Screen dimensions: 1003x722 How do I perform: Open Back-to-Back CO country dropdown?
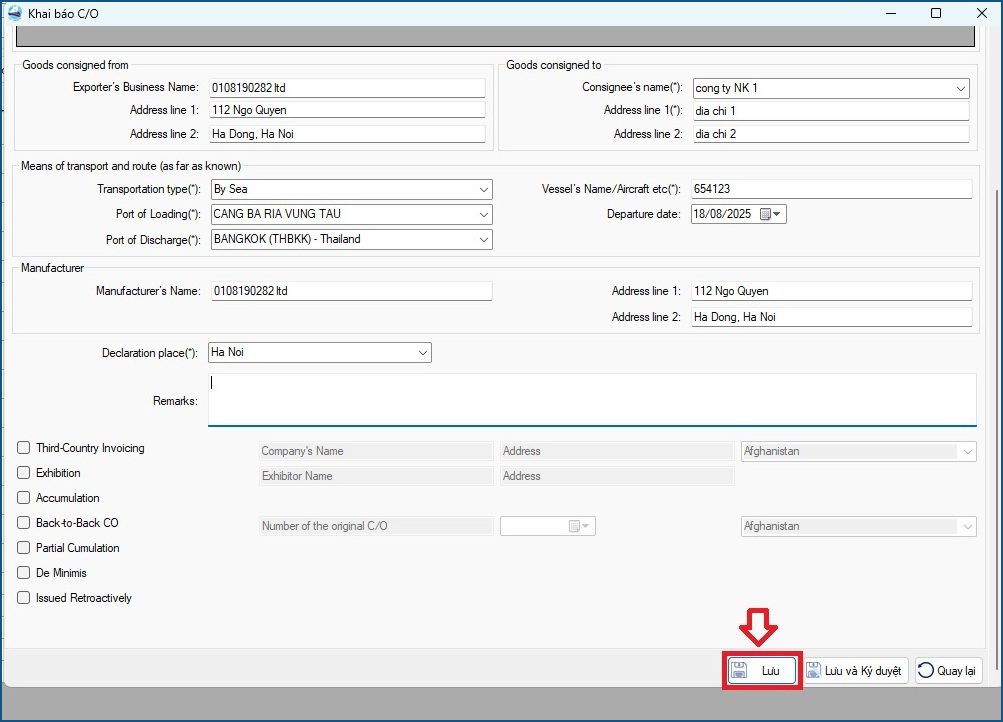click(x=968, y=526)
